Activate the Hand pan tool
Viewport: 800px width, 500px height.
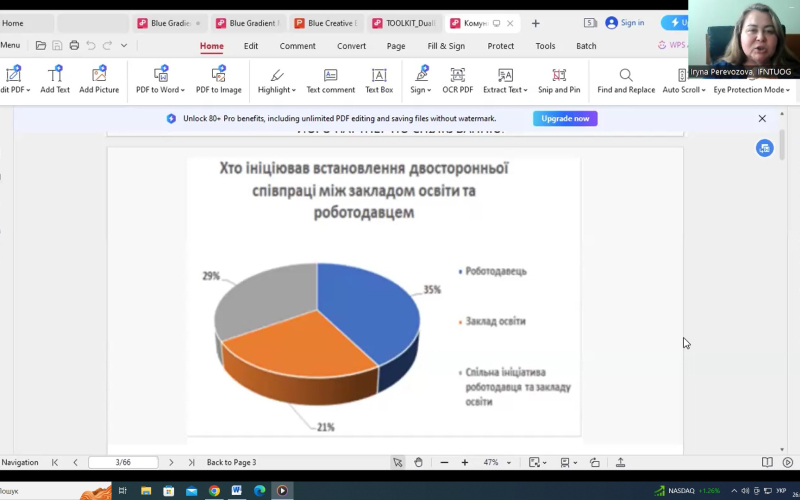click(x=418, y=462)
